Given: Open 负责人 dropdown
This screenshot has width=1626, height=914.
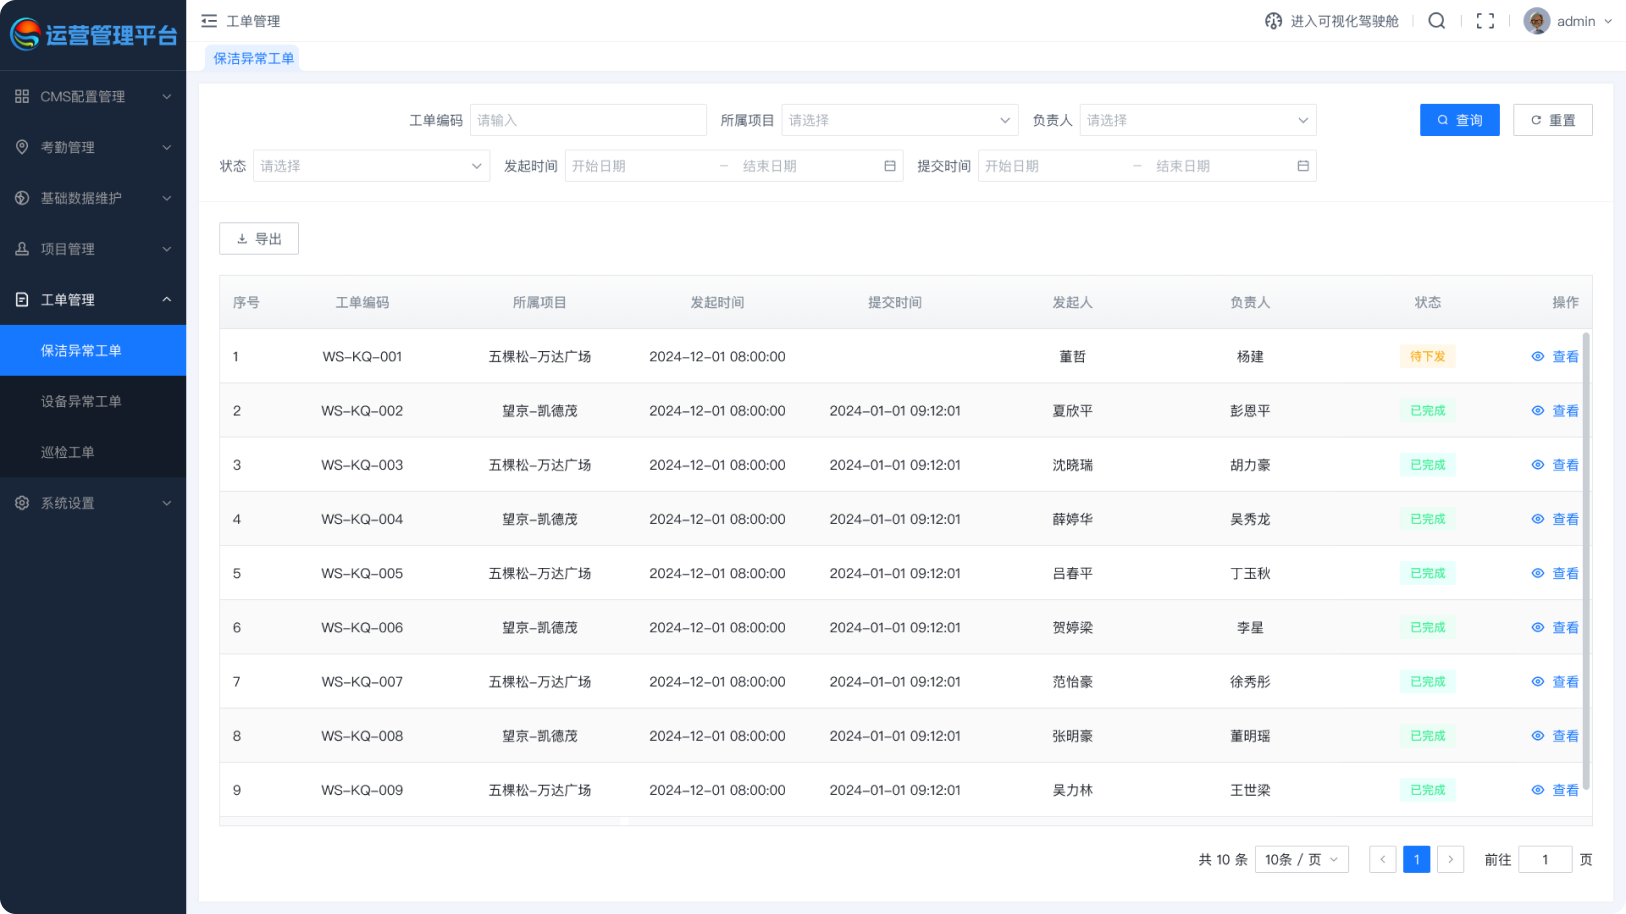Looking at the screenshot, I should tap(1198, 120).
